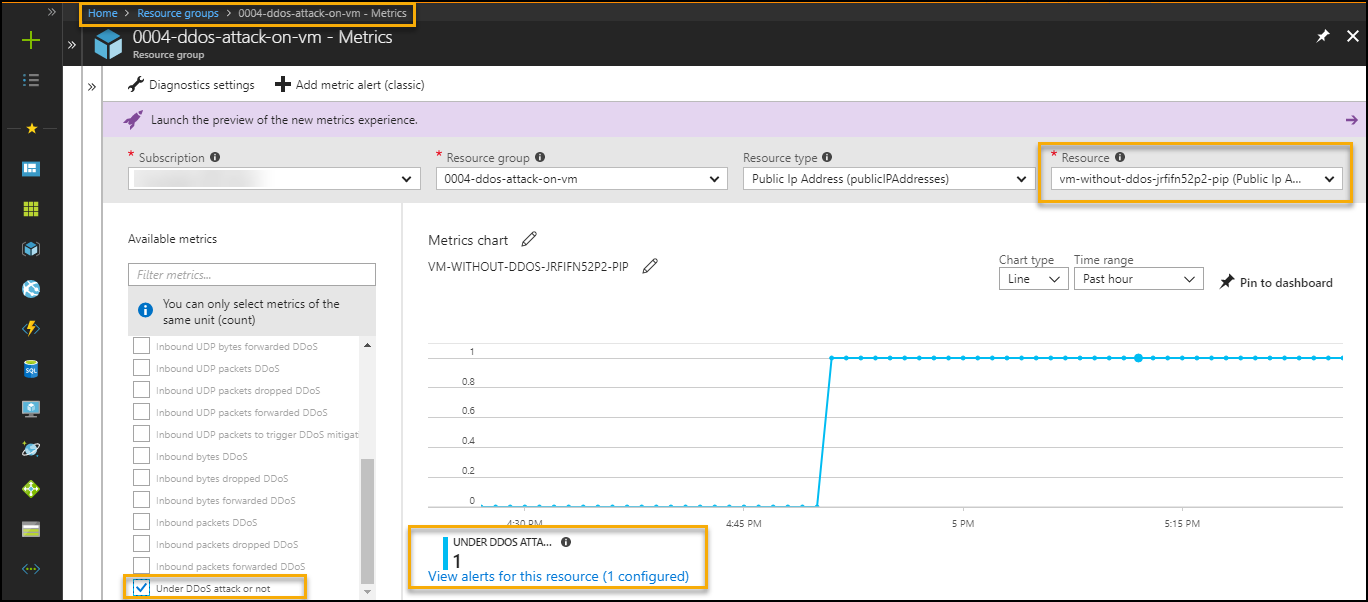Image resolution: width=1368 pixels, height=602 pixels.
Task: Open the Virtual machines monitor icon
Action: (31, 409)
